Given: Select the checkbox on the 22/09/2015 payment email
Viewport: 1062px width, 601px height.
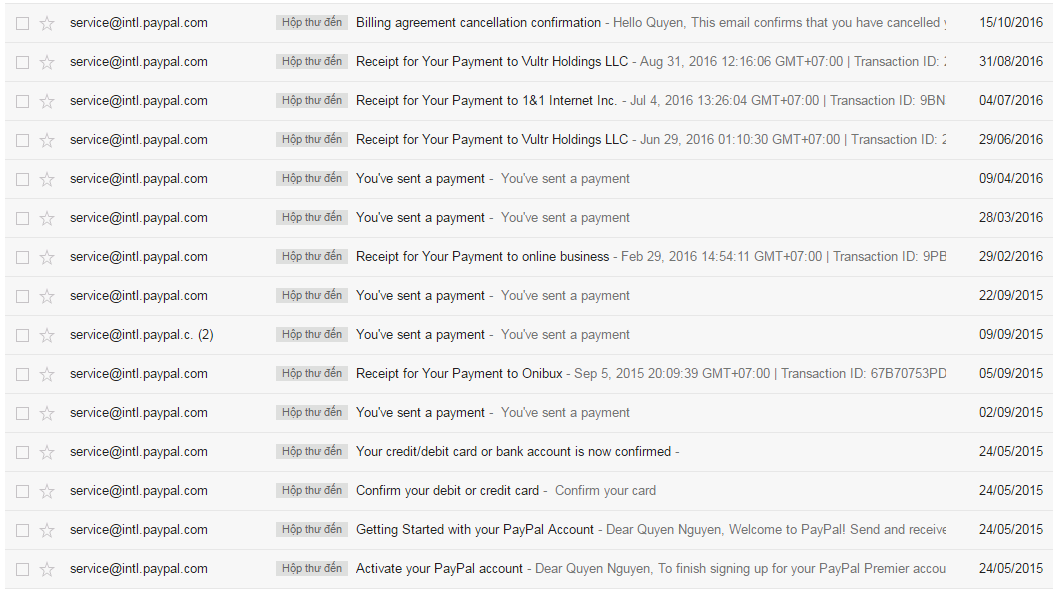Looking at the screenshot, I should [x=22, y=295].
